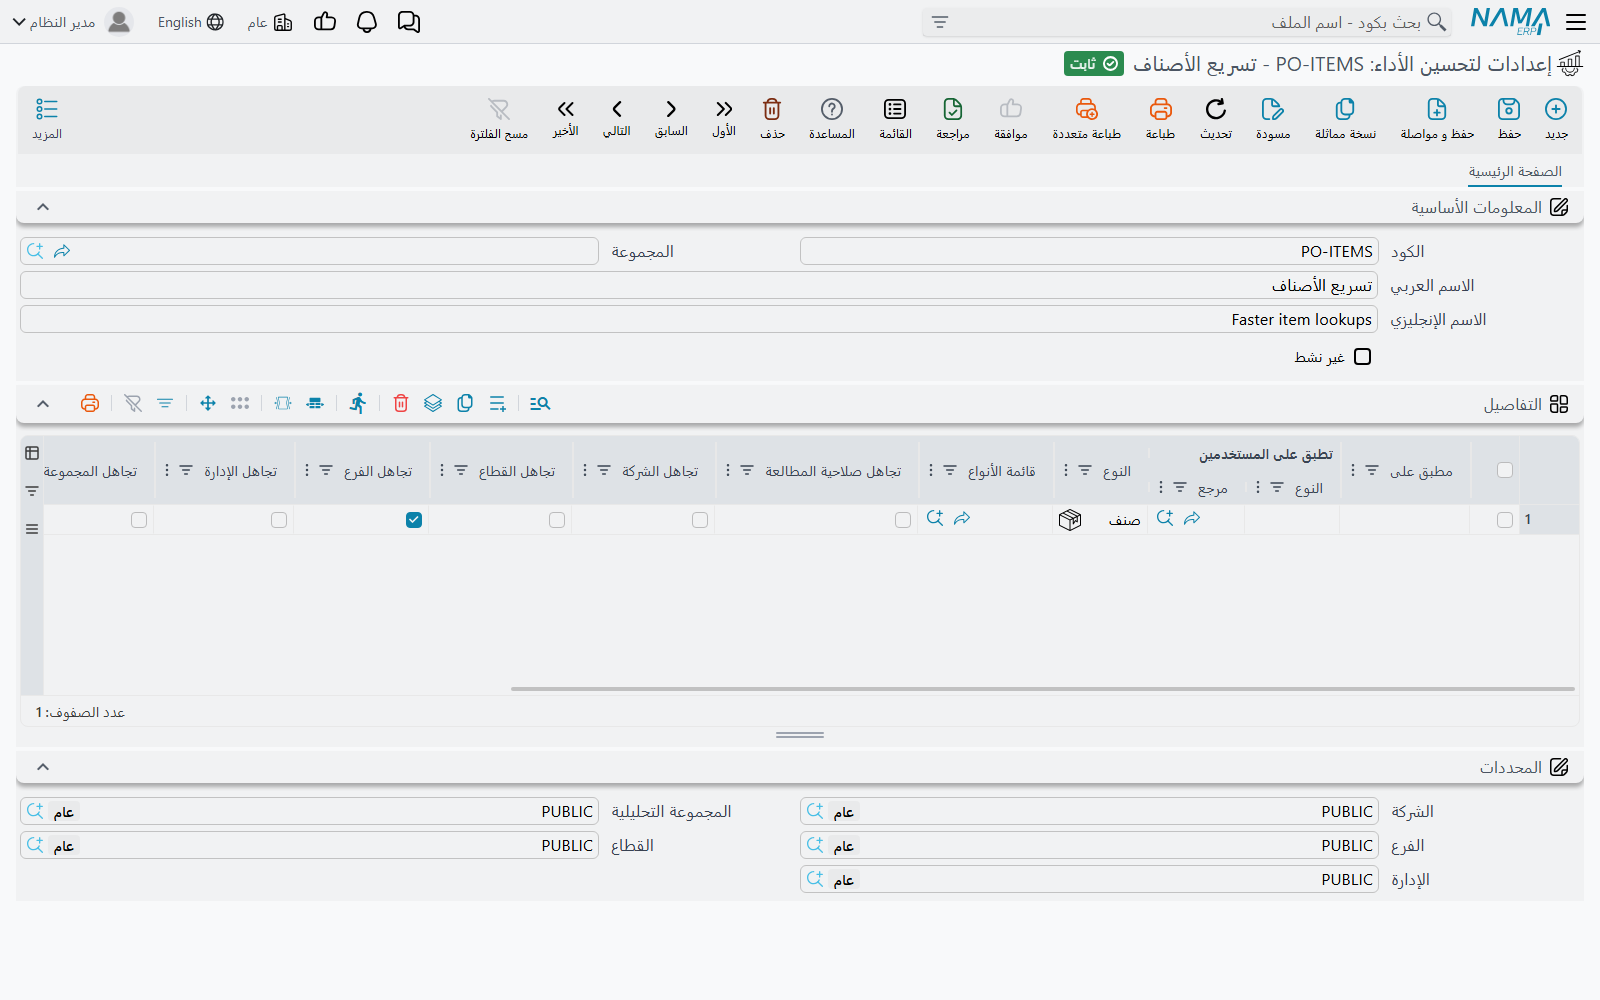Screen dimensions: 1600x1000
Task: Toggle the inactive (غير نشط) checkbox
Action: [x=1362, y=357]
